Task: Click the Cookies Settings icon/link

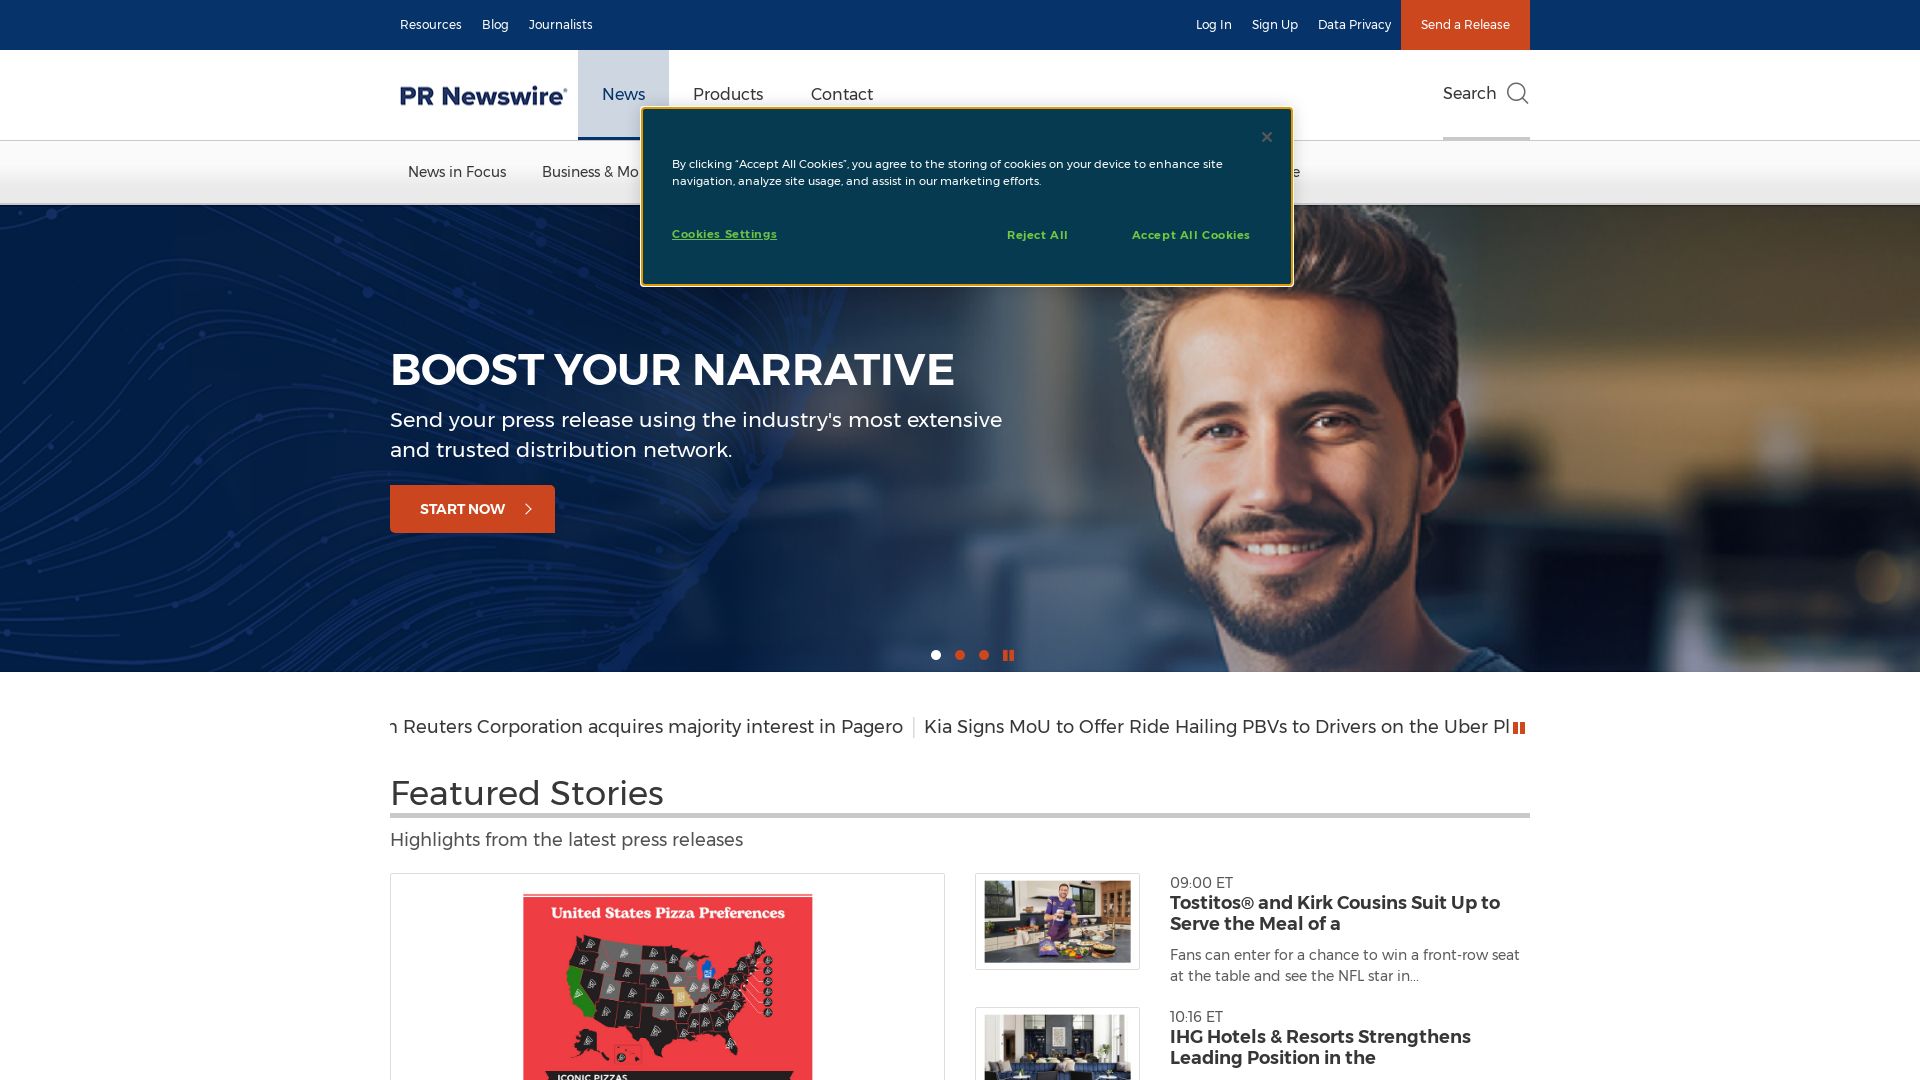Action: (724, 233)
